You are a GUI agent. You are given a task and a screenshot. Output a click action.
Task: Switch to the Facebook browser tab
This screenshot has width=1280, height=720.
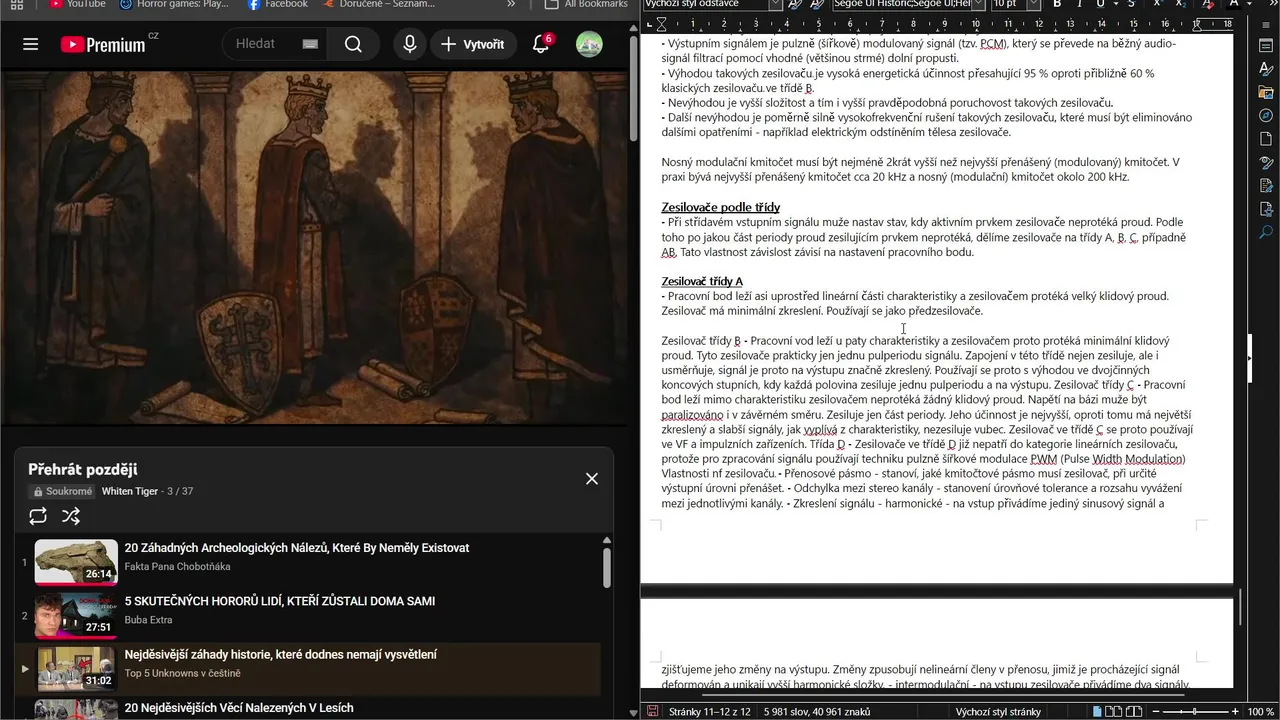279,5
